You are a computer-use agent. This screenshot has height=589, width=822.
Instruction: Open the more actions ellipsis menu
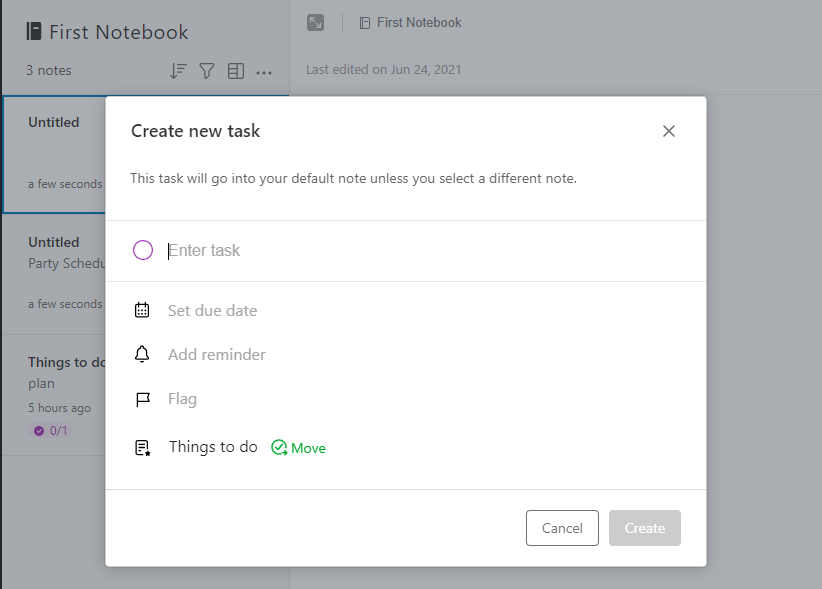coord(264,70)
